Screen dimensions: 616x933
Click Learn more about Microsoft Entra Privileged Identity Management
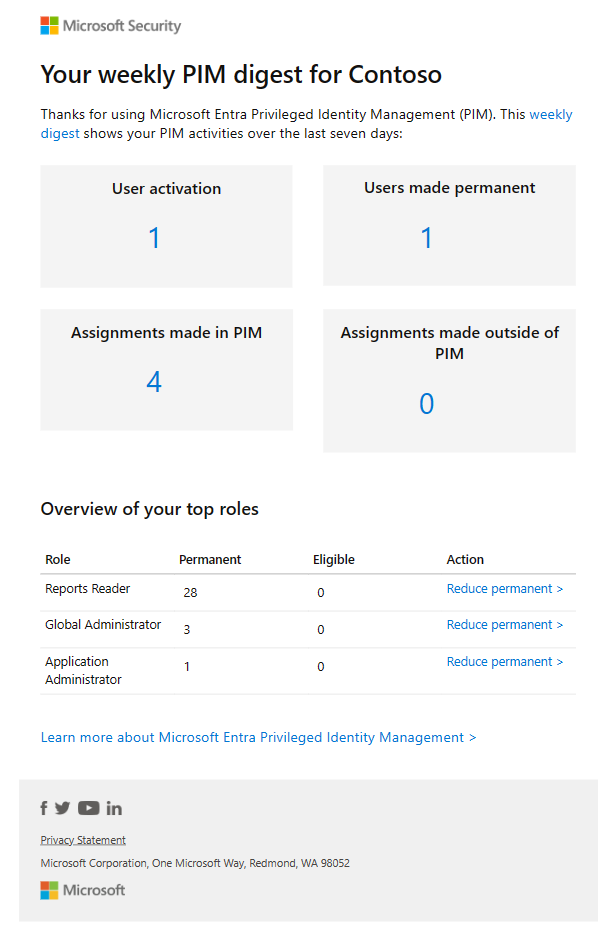258,737
